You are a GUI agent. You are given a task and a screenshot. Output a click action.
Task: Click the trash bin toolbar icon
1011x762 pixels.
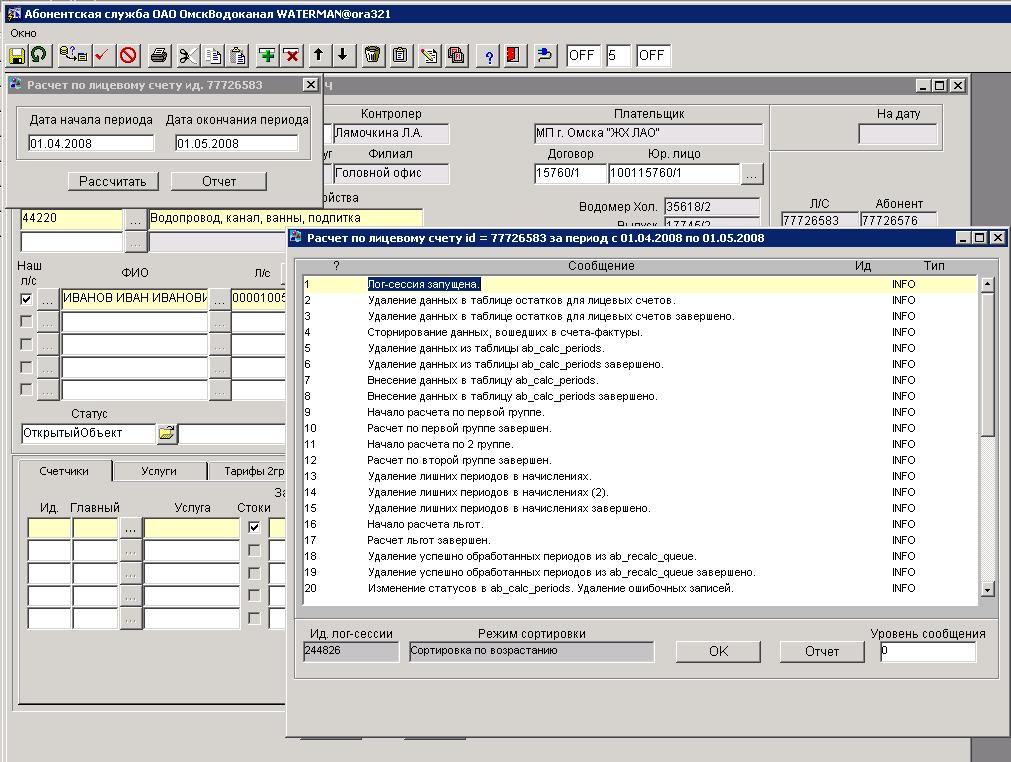pyautogui.click(x=372, y=55)
